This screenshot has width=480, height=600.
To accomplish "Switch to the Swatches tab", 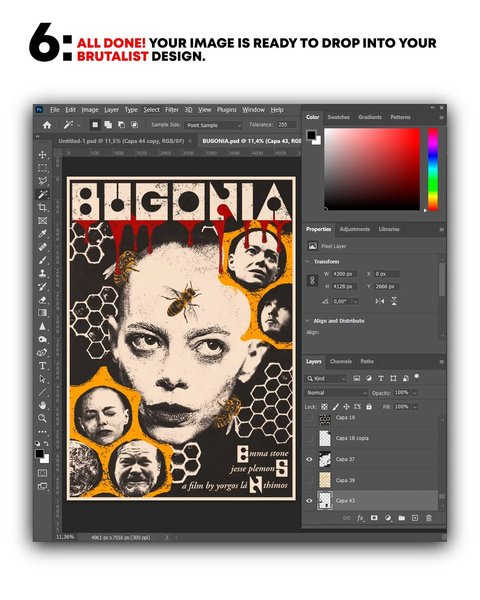I will 339,117.
